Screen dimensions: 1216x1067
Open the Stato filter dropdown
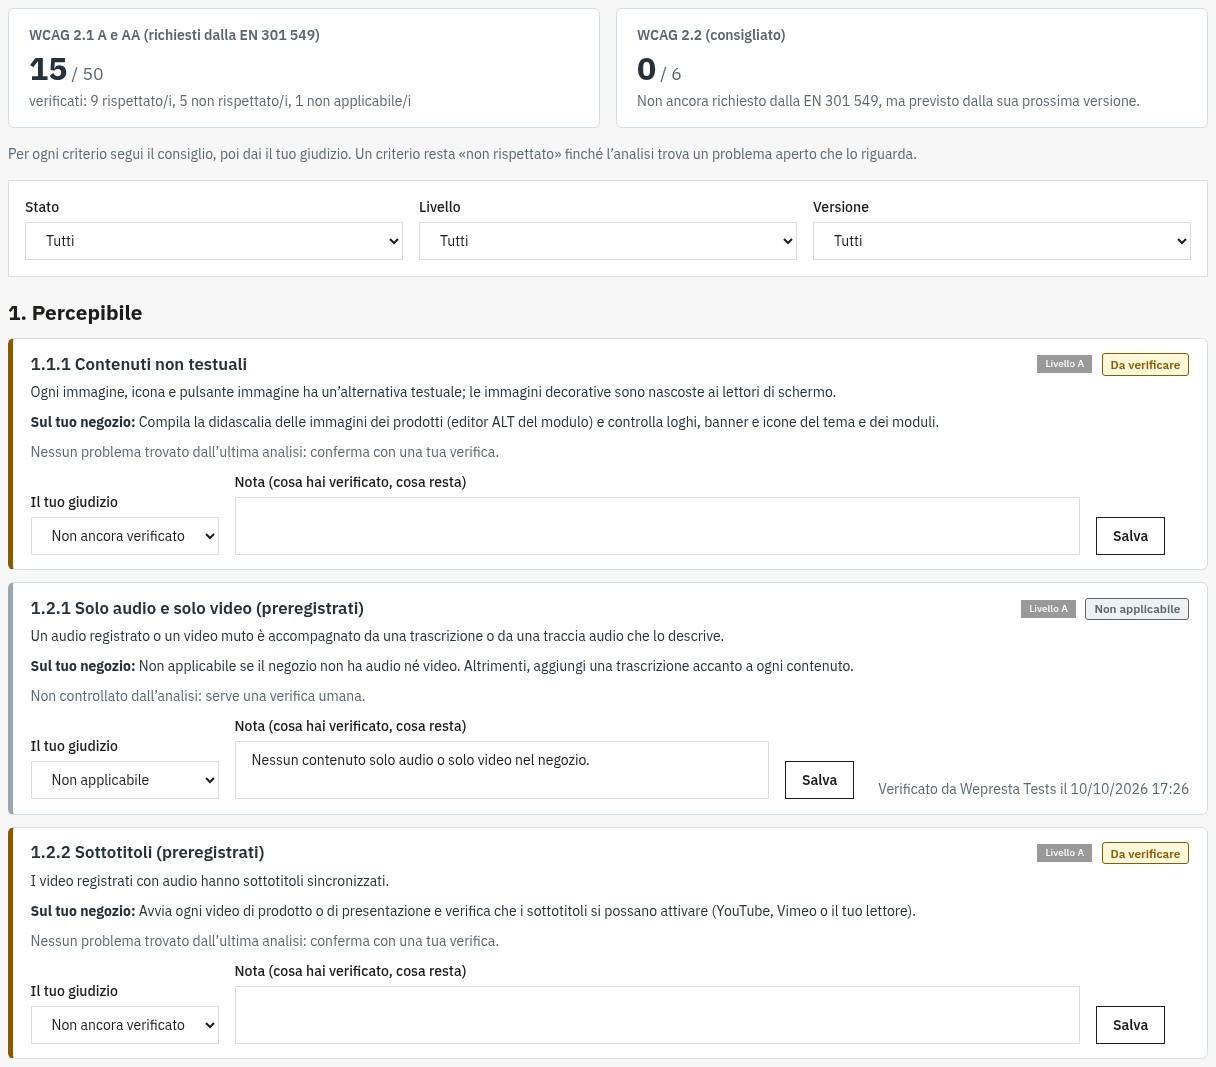(213, 241)
